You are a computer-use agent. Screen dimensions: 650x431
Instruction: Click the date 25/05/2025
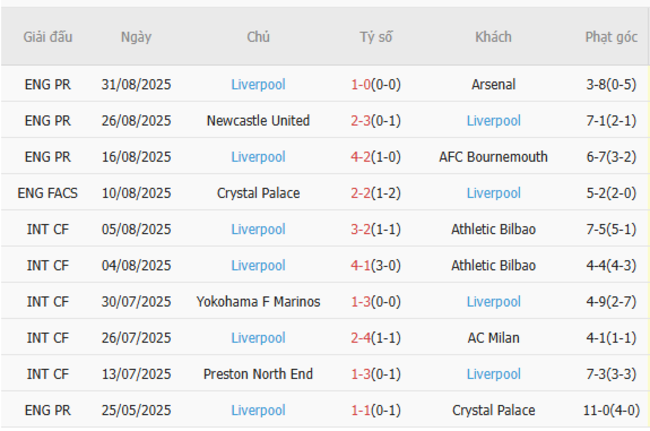coord(136,410)
